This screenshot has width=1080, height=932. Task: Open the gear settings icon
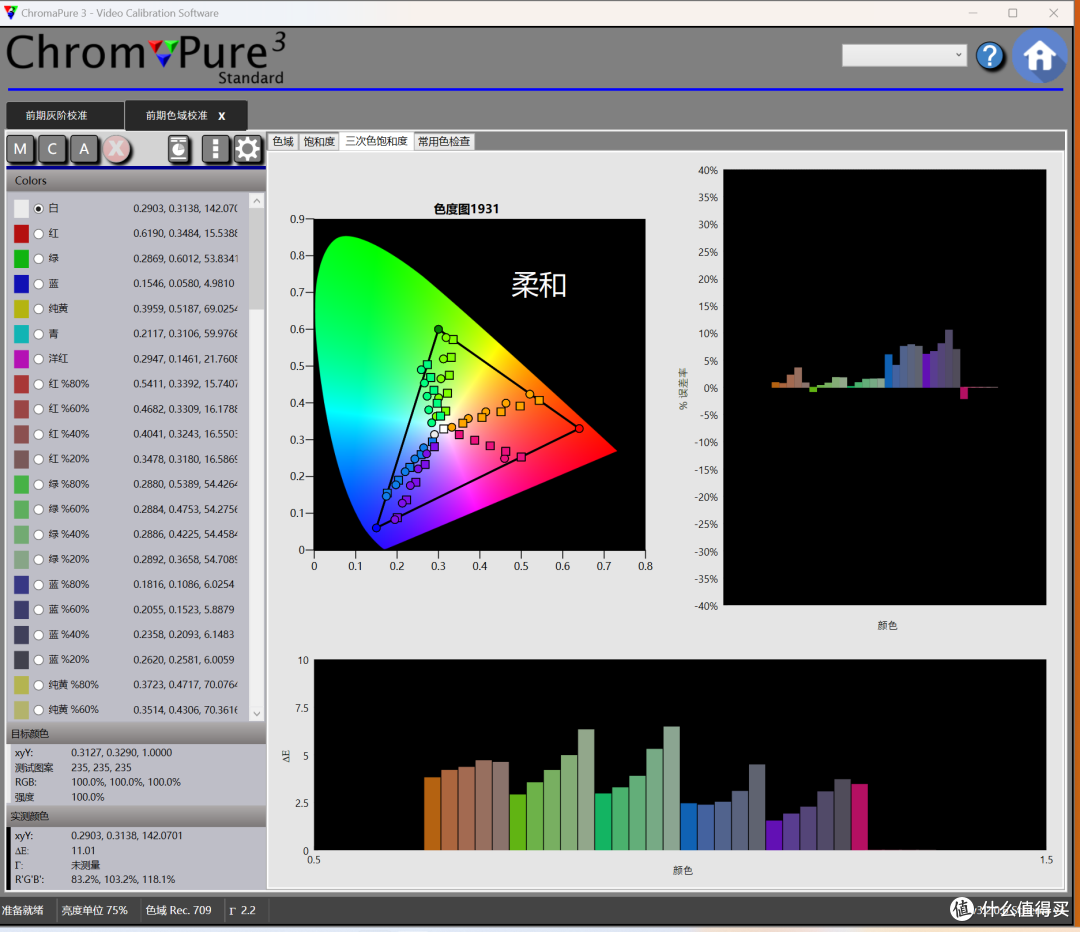pos(247,149)
